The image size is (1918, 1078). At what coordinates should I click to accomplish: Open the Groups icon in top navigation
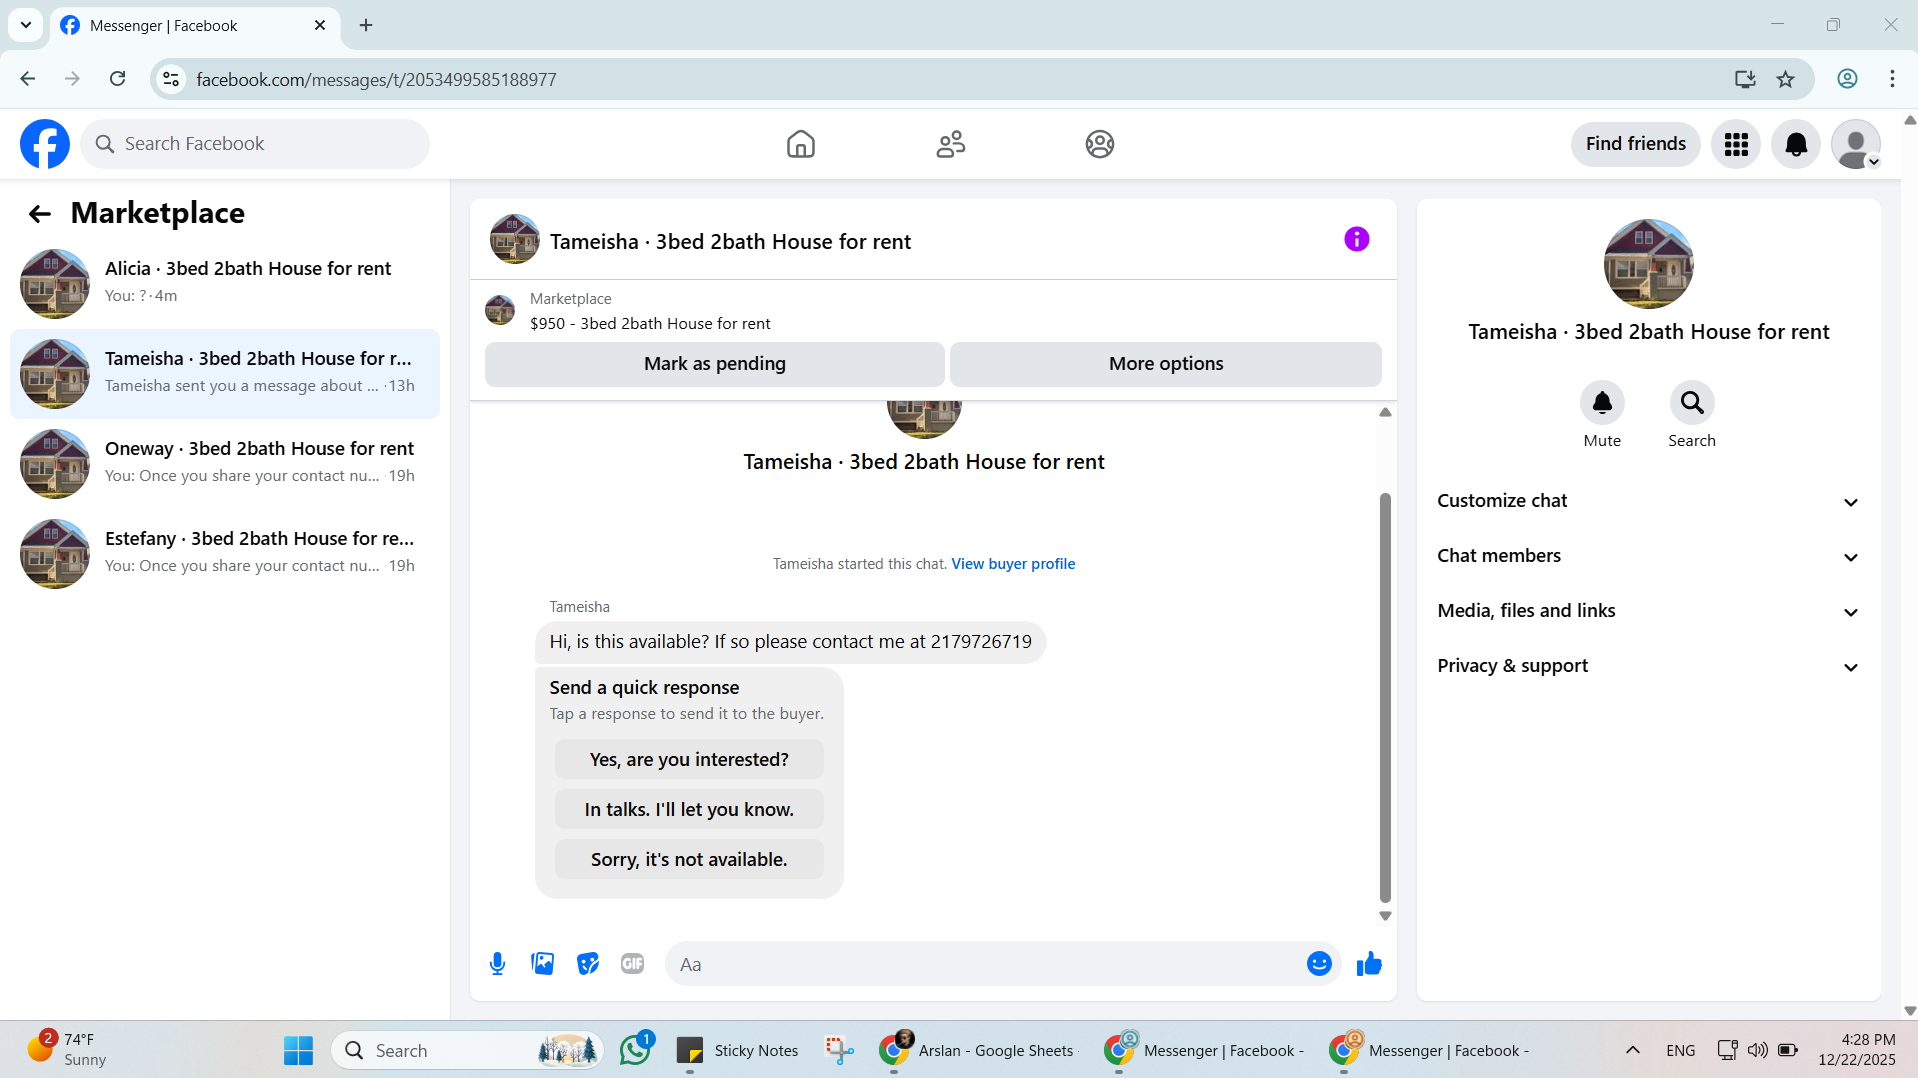(1100, 144)
